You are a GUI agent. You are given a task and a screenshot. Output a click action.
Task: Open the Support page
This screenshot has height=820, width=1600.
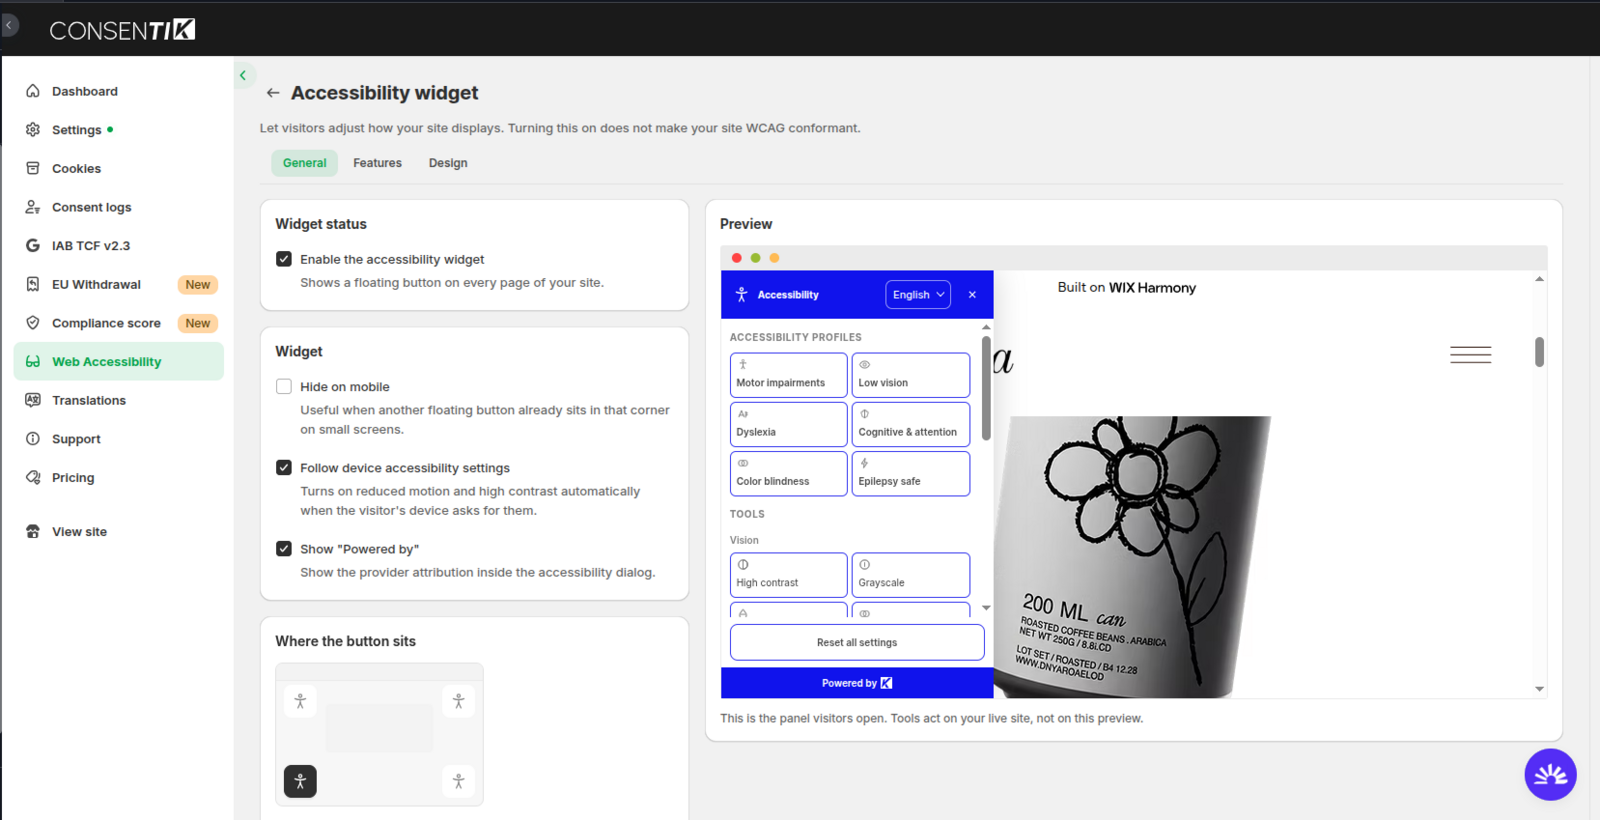tap(118, 439)
